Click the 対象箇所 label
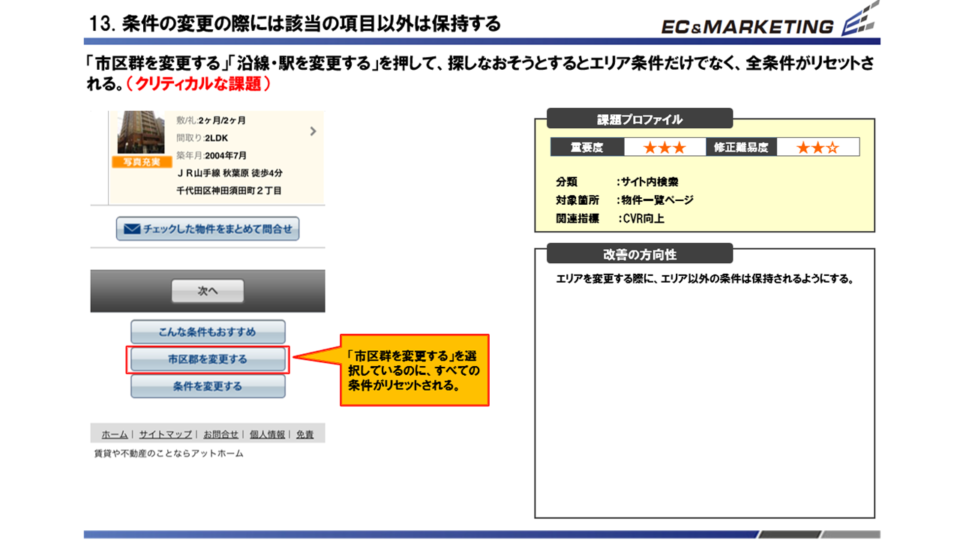Viewport: 960px width, 540px height. [x=577, y=200]
